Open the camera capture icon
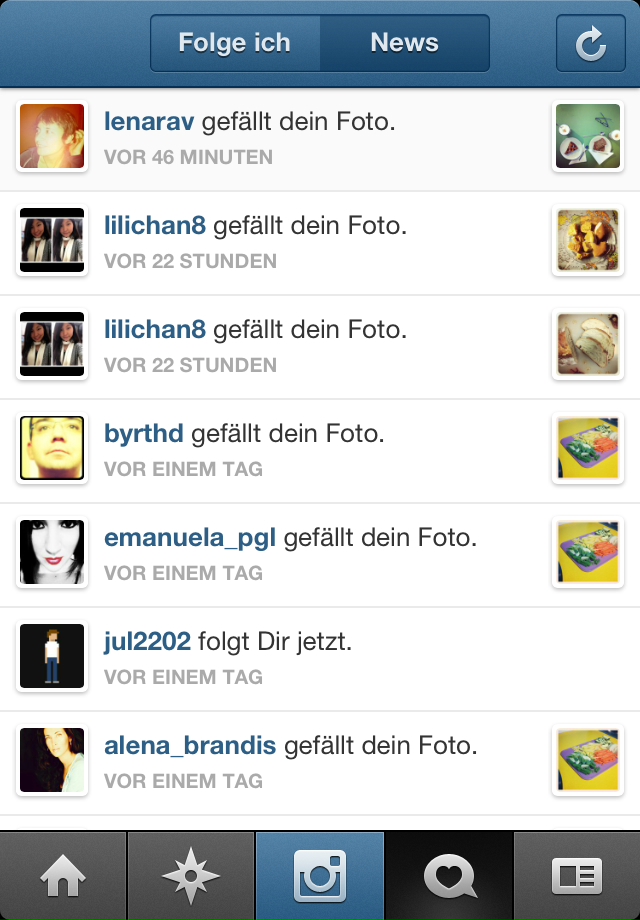 tap(320, 875)
